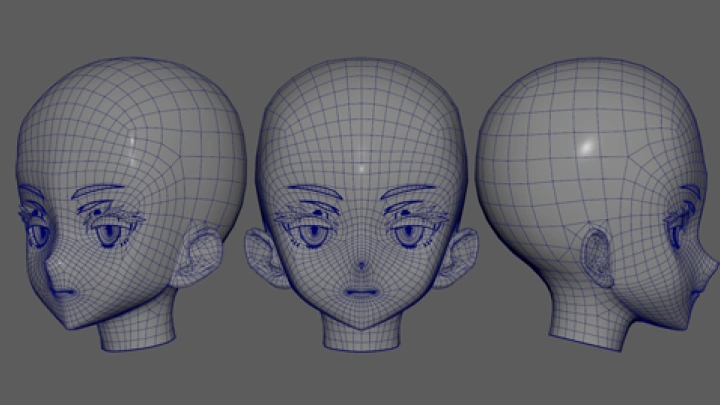Viewport: 720px width, 405px height.
Task: Select the front-facing head model in the center
Action: pyautogui.click(x=361, y=204)
